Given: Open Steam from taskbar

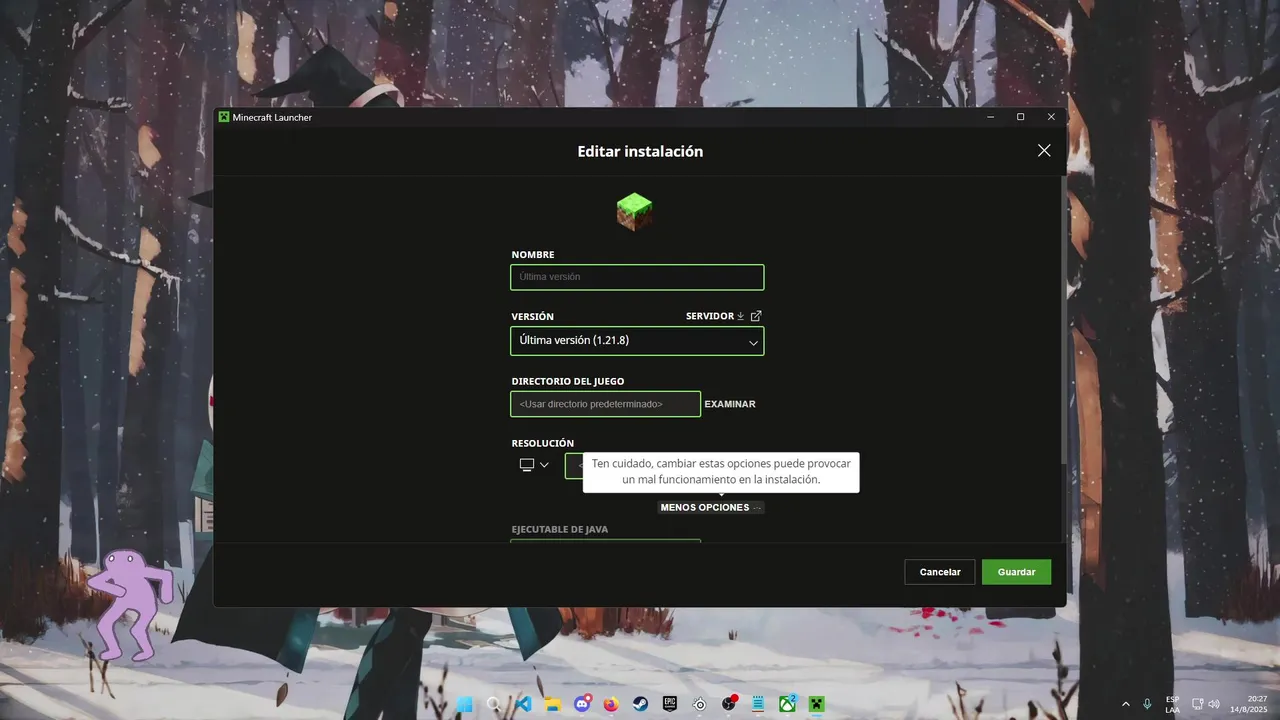Looking at the screenshot, I should [640, 704].
